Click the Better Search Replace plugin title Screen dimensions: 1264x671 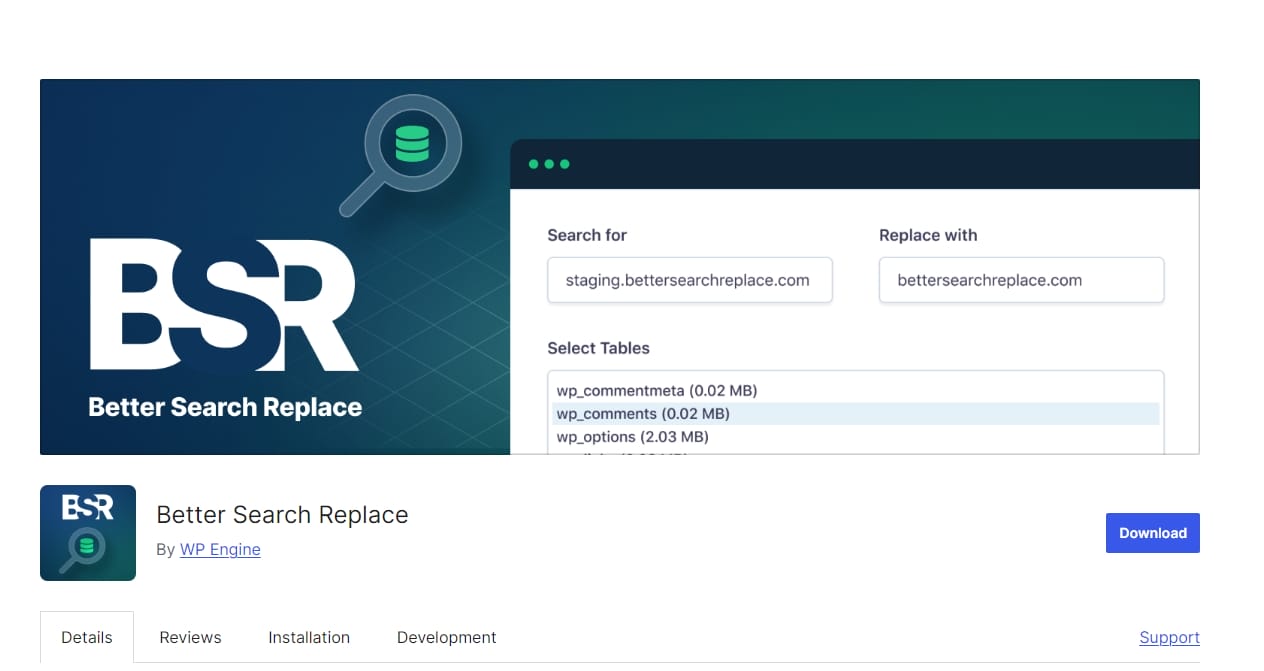(282, 514)
